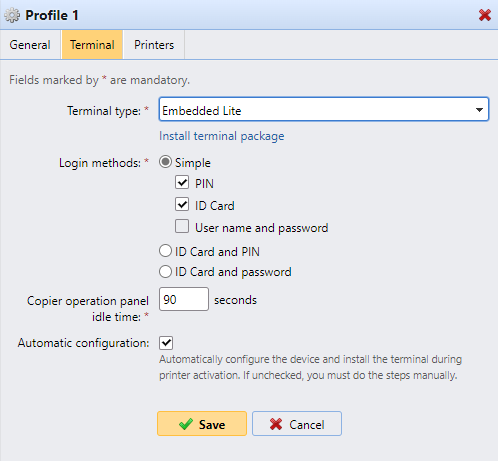Choose ID Card and PIN radio option
The width and height of the screenshot is (498, 461).
coord(165,251)
